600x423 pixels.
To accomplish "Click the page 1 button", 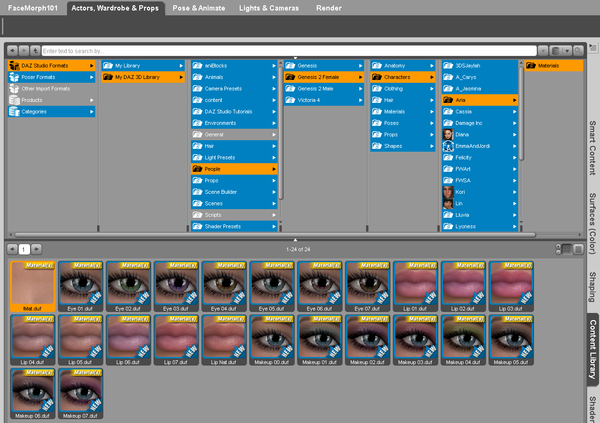I will pos(24,249).
